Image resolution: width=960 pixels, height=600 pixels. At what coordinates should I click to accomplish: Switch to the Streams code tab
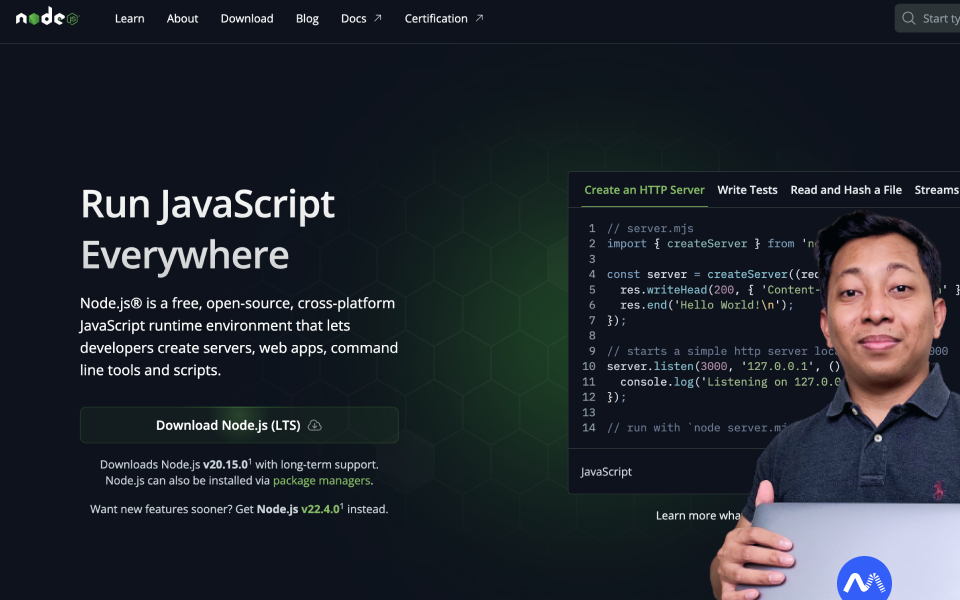936,190
